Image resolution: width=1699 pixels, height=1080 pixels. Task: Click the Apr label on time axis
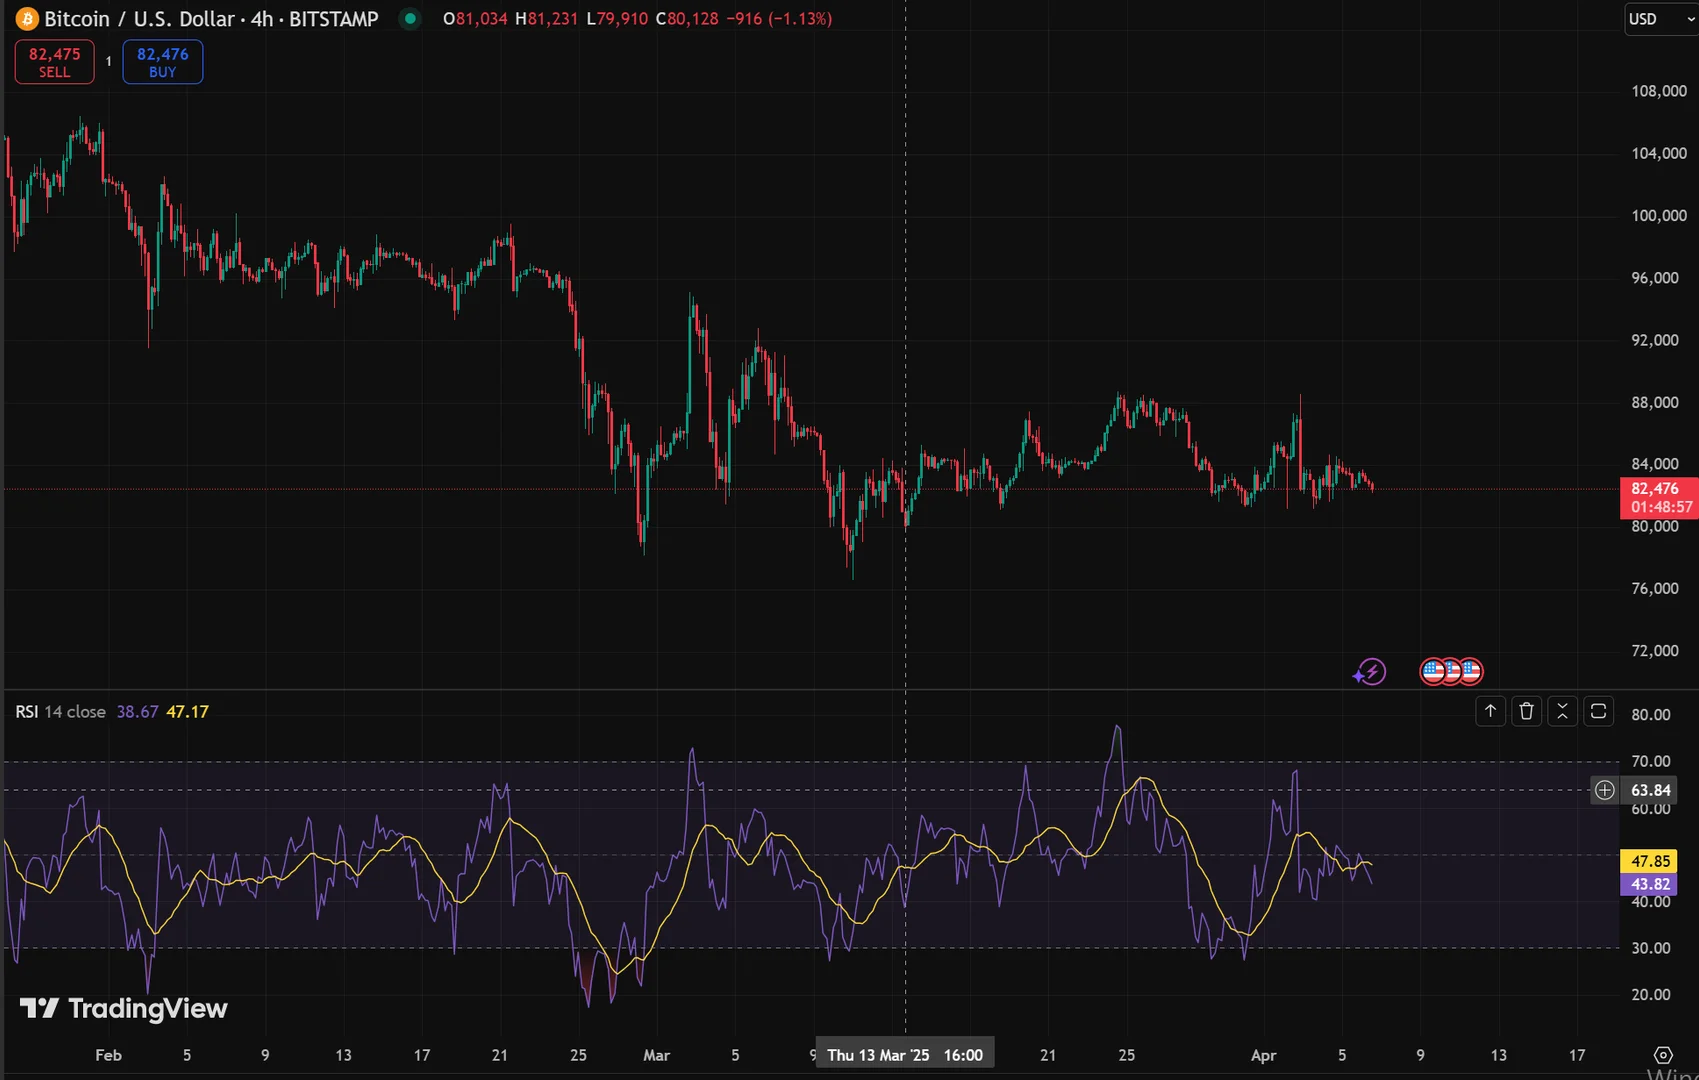pos(1264,1055)
